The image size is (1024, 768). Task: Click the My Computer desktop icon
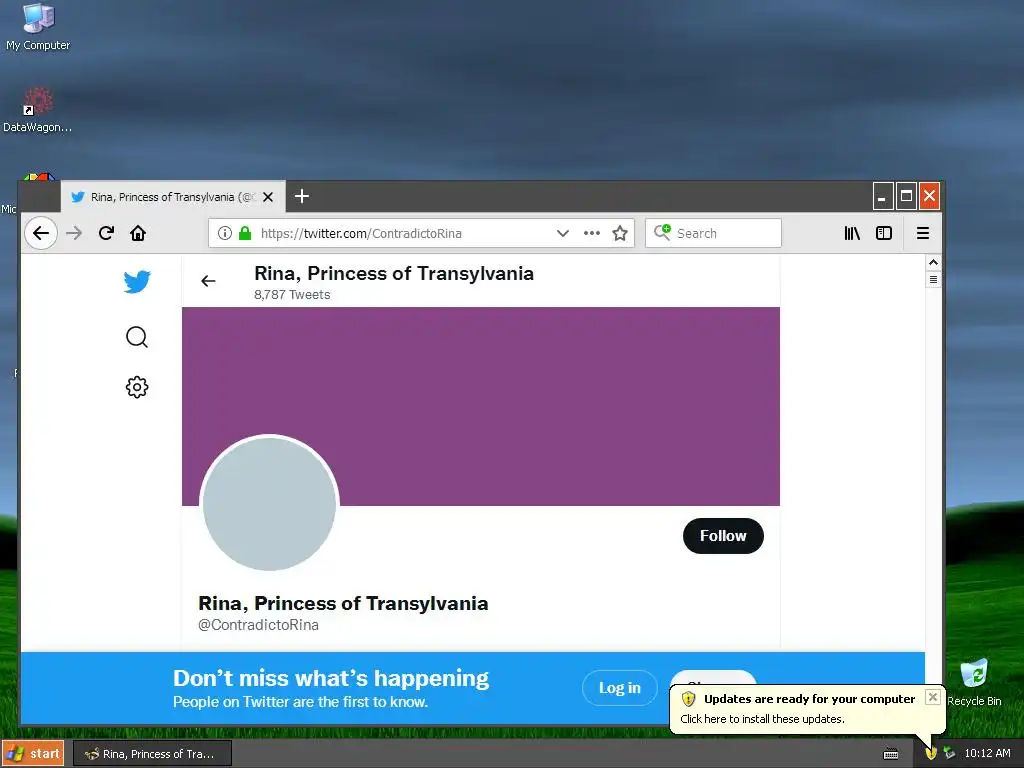point(38,27)
